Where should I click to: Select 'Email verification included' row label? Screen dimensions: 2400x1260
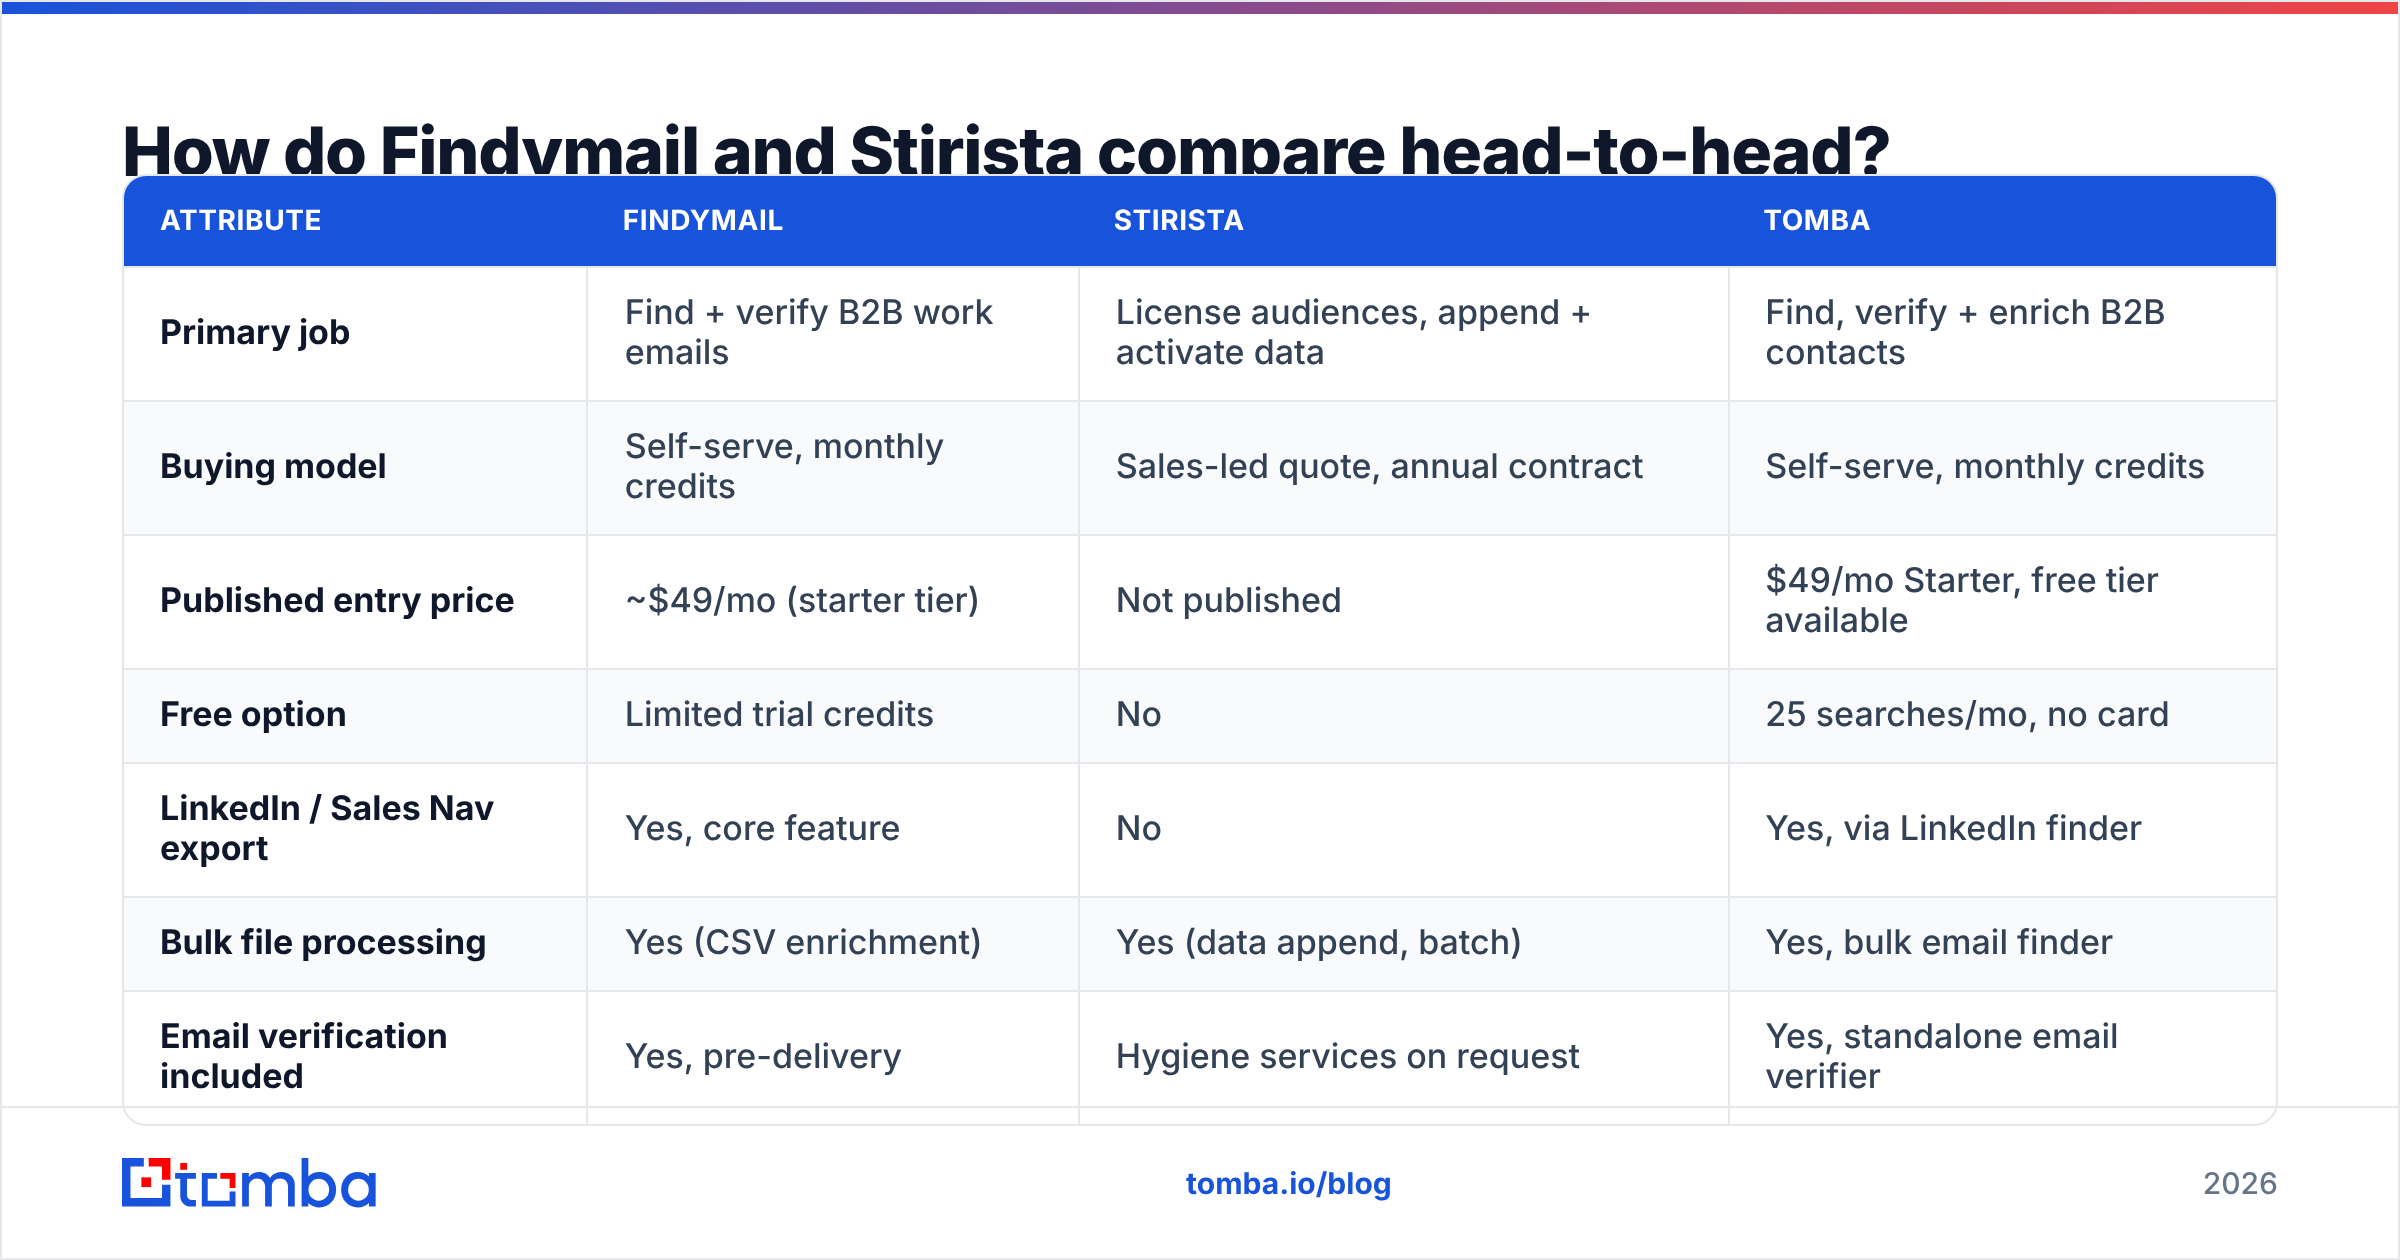click(x=304, y=1057)
